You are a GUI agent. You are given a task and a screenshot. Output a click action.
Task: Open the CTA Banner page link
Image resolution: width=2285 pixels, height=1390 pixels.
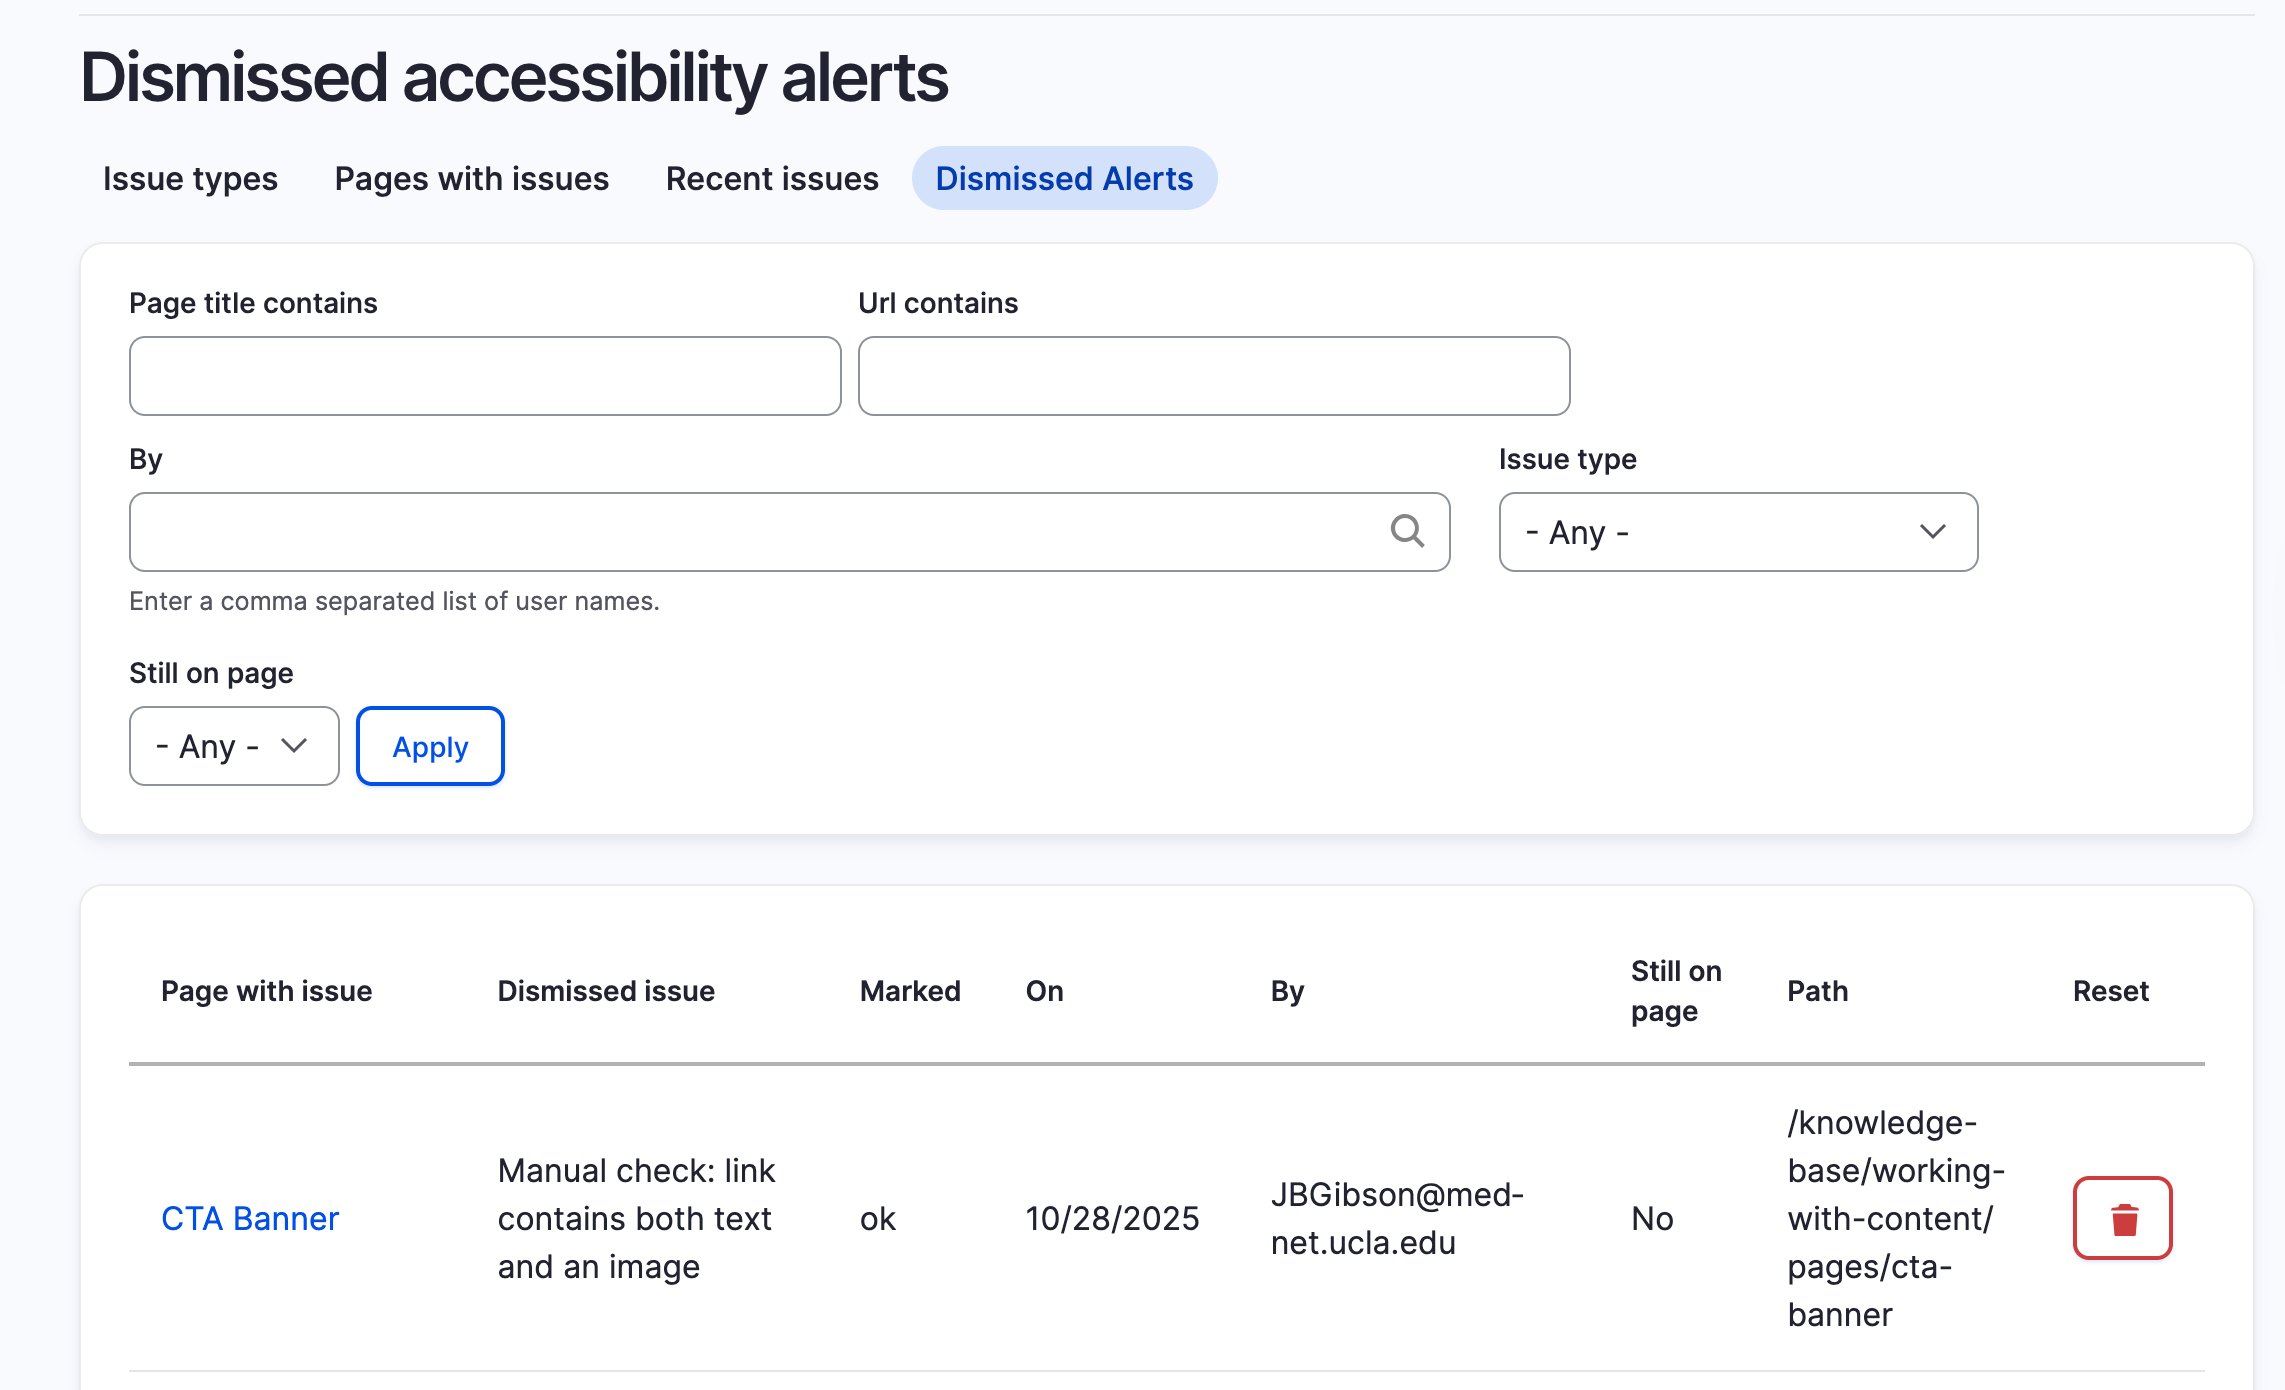point(250,1218)
